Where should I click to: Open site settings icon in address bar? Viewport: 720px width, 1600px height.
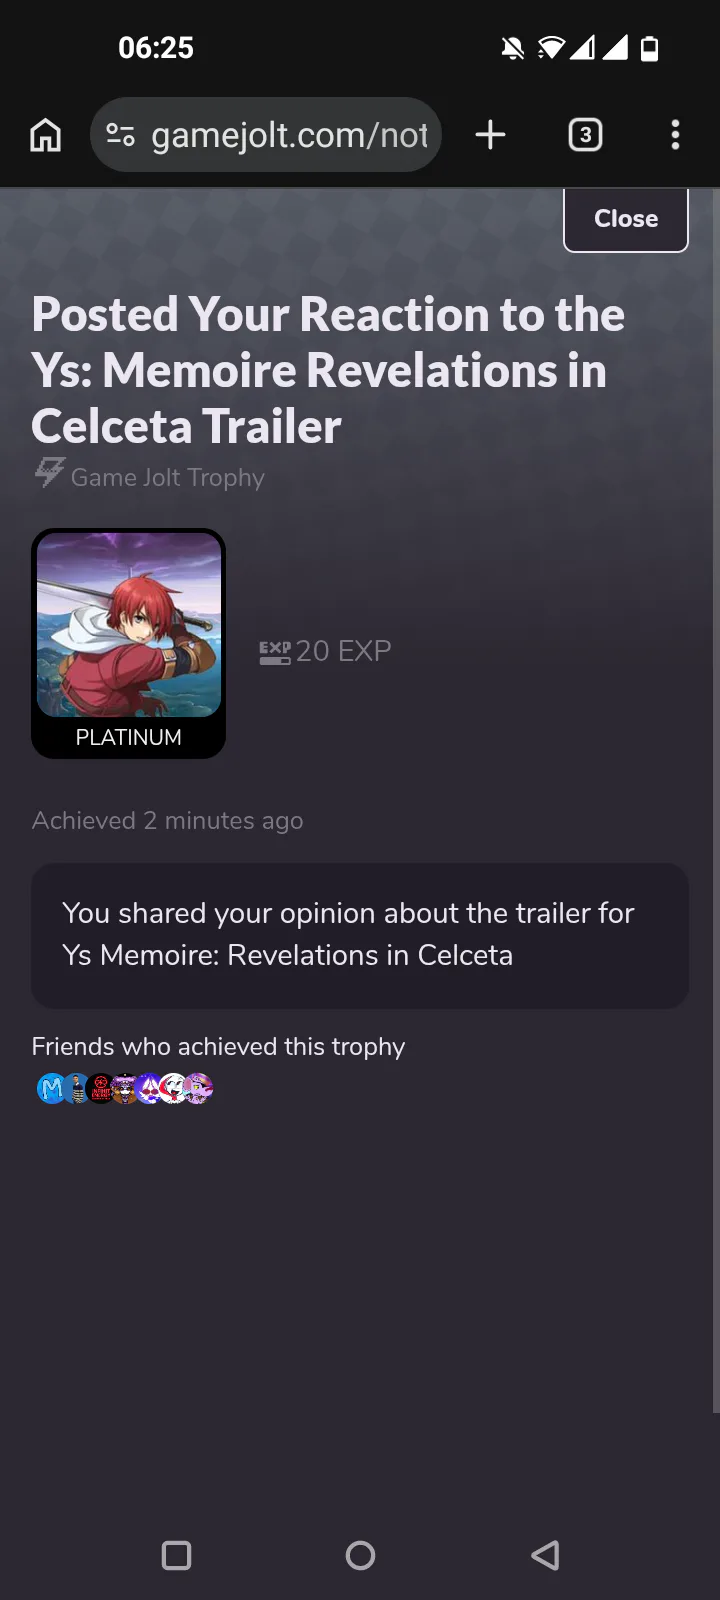[x=121, y=135]
